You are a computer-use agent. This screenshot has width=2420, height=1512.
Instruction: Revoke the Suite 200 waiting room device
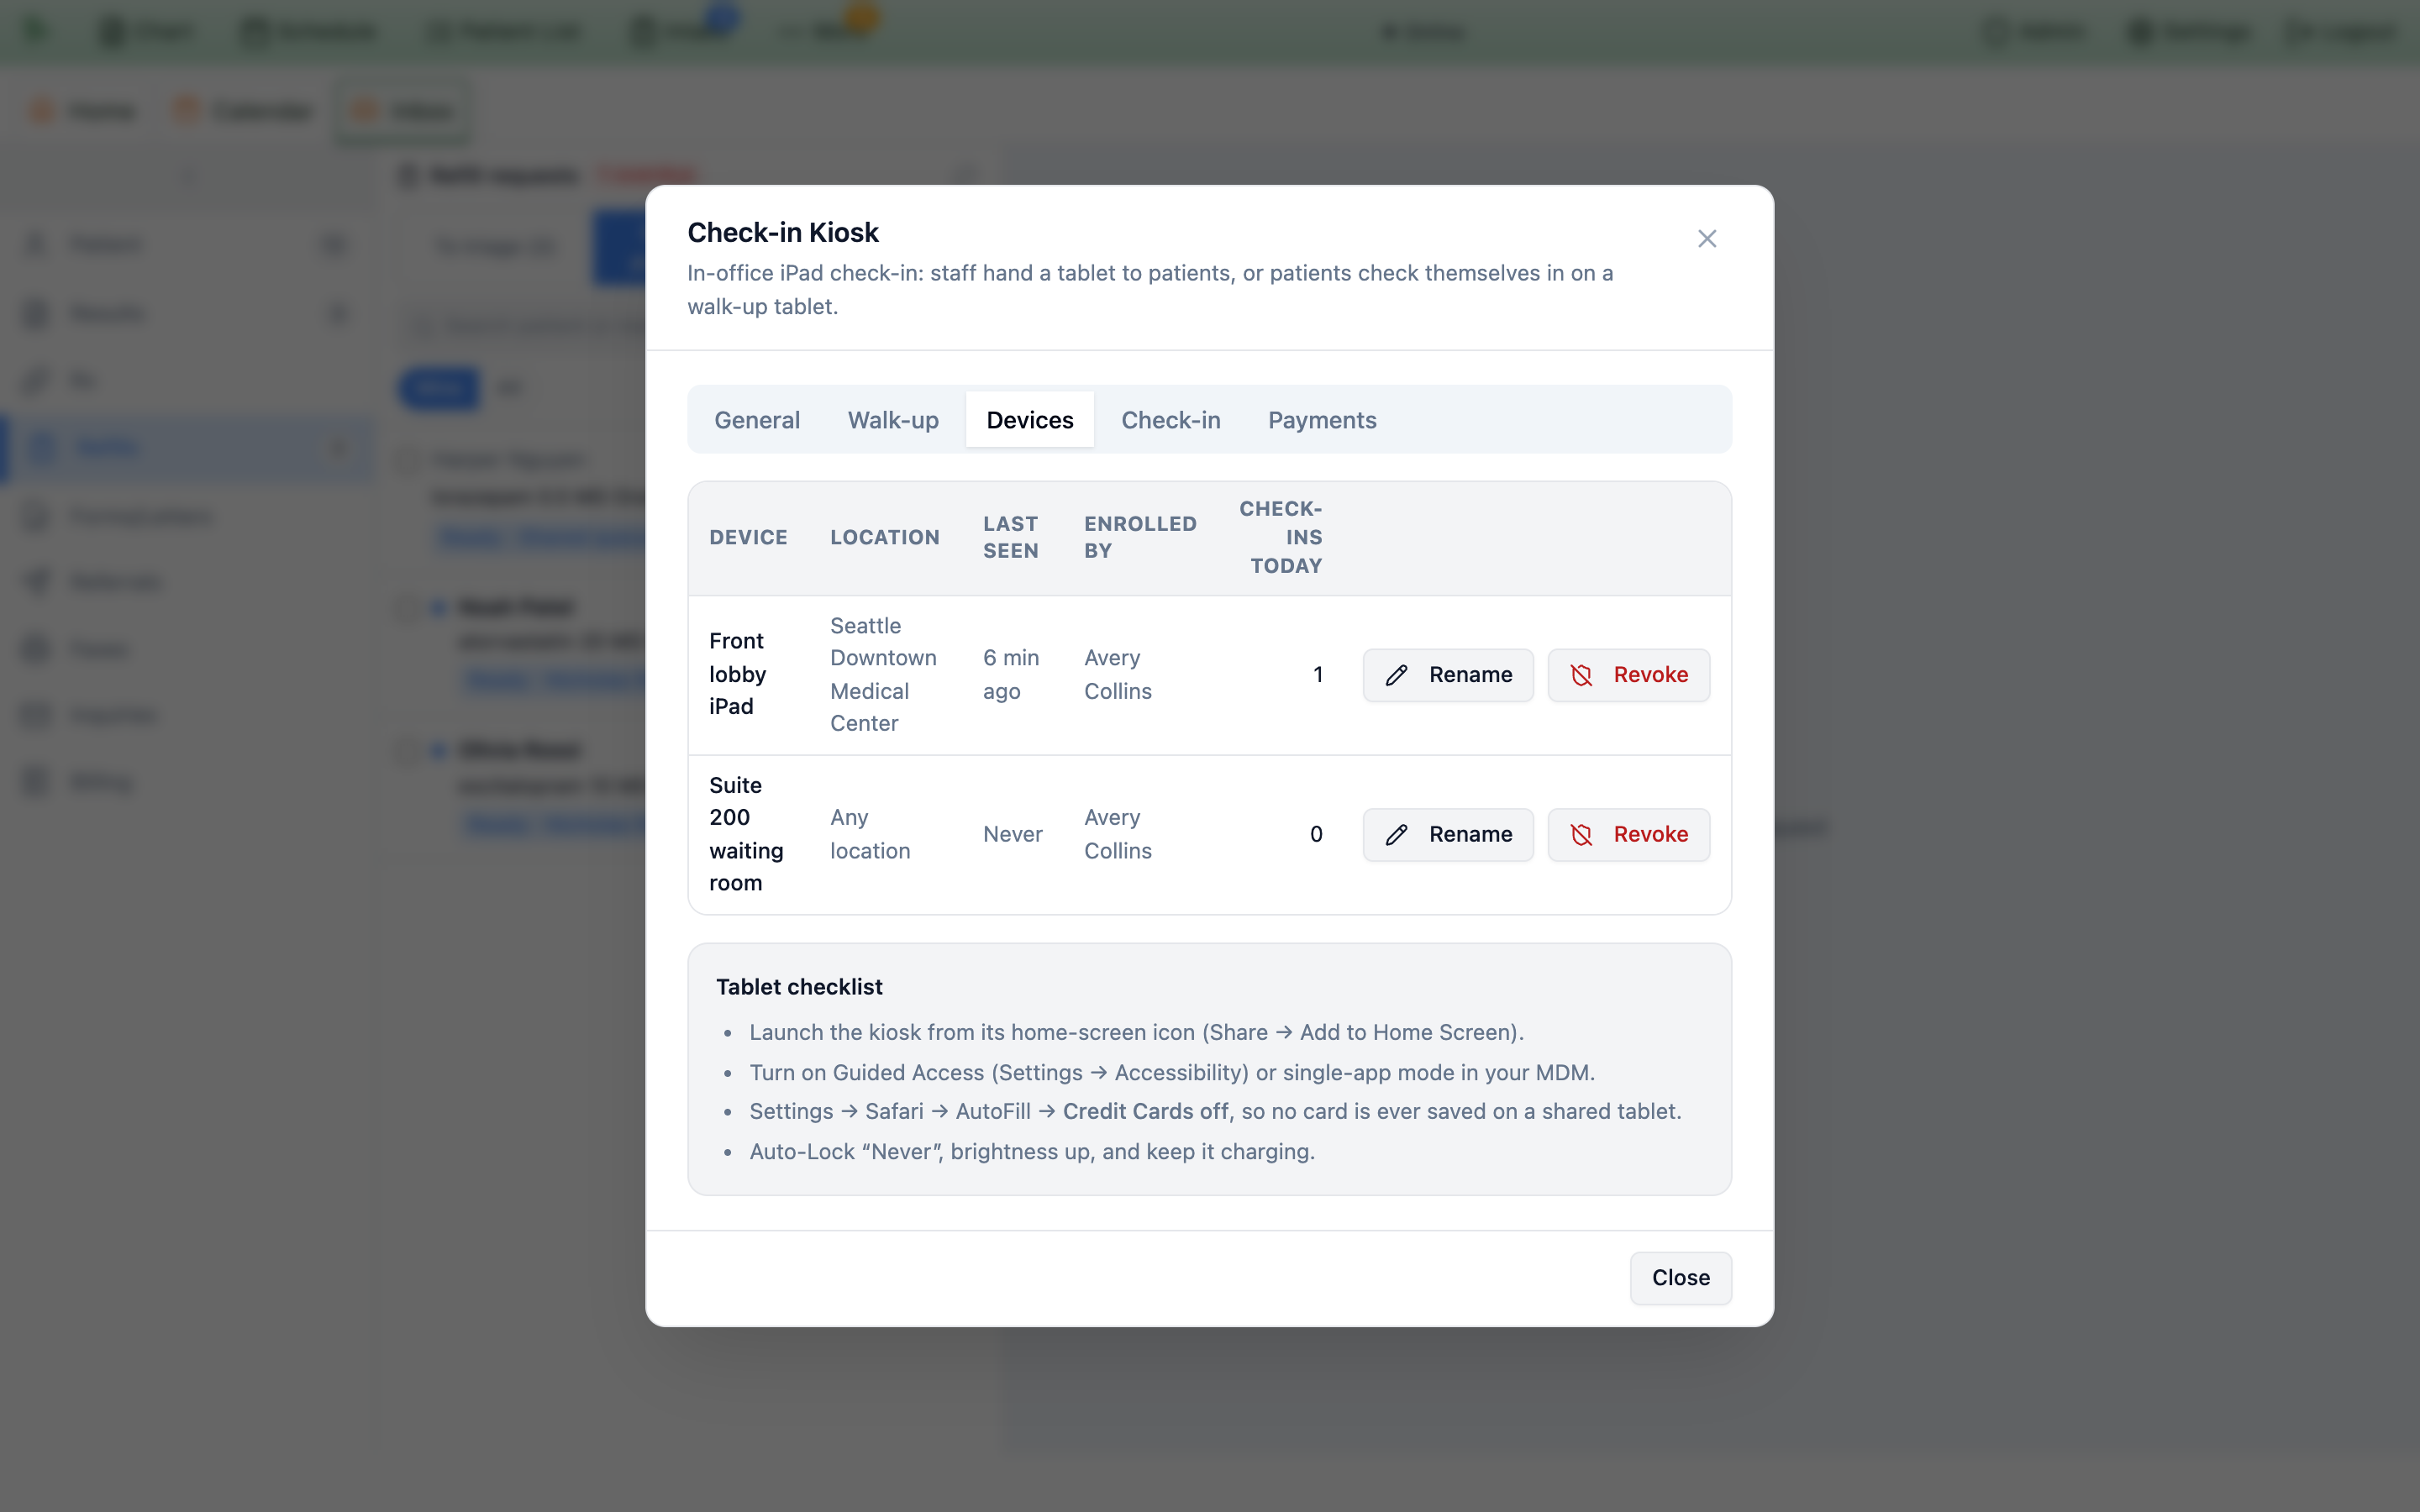point(1628,835)
